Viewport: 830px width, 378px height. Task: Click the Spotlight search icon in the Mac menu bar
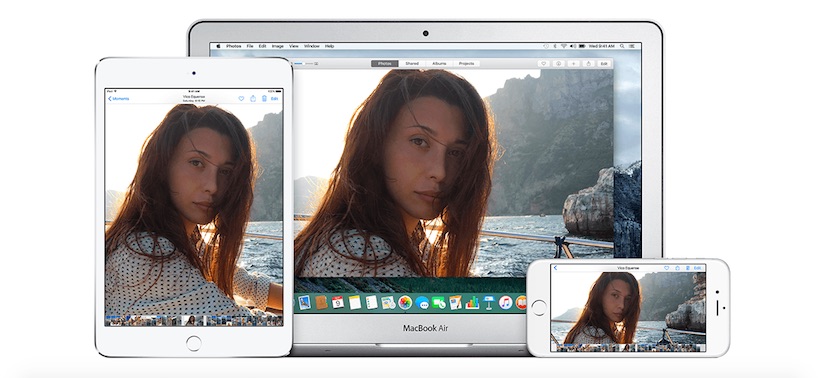tap(621, 46)
